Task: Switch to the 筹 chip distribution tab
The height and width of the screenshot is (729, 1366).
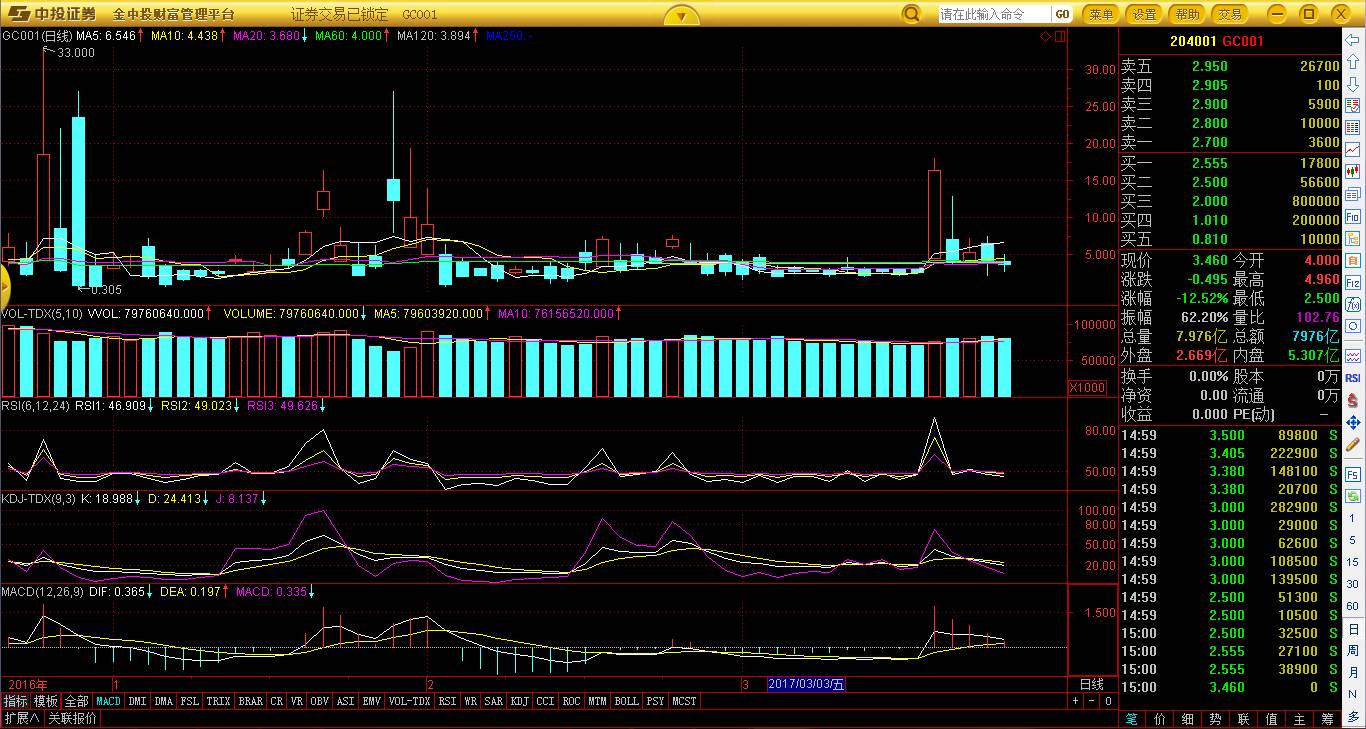Action: 1327,718
